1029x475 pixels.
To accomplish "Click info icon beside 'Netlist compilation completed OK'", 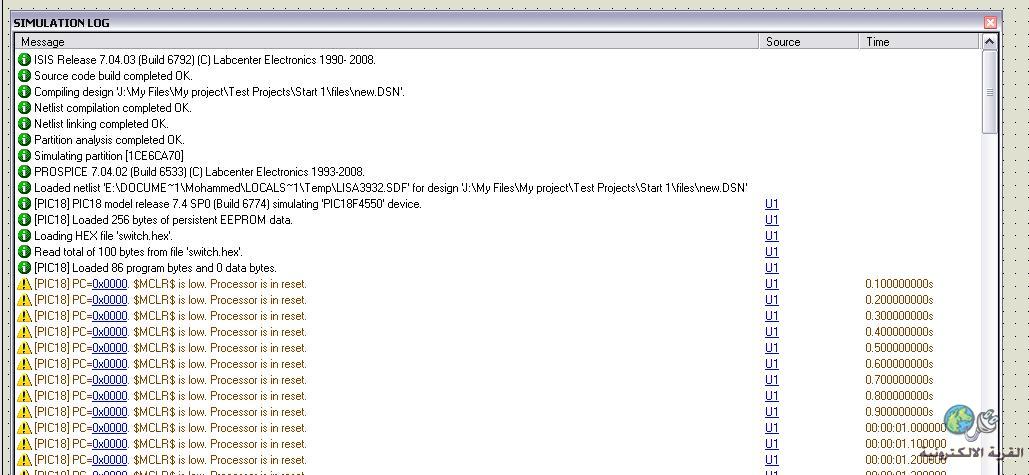I will pyautogui.click(x=24, y=108).
